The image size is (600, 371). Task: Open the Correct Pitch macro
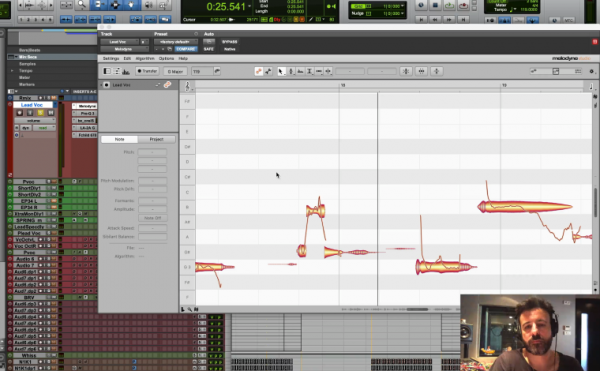coord(406,71)
